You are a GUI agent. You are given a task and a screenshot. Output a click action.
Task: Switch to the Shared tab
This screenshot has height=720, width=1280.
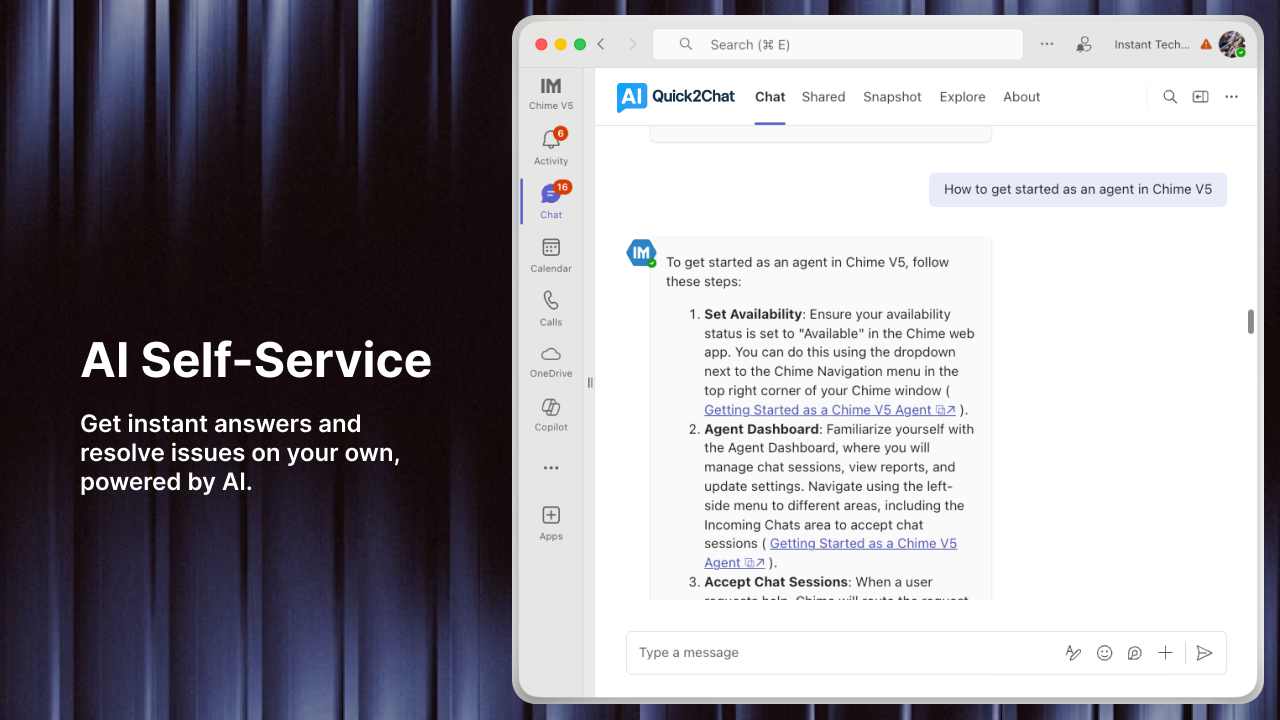(823, 97)
